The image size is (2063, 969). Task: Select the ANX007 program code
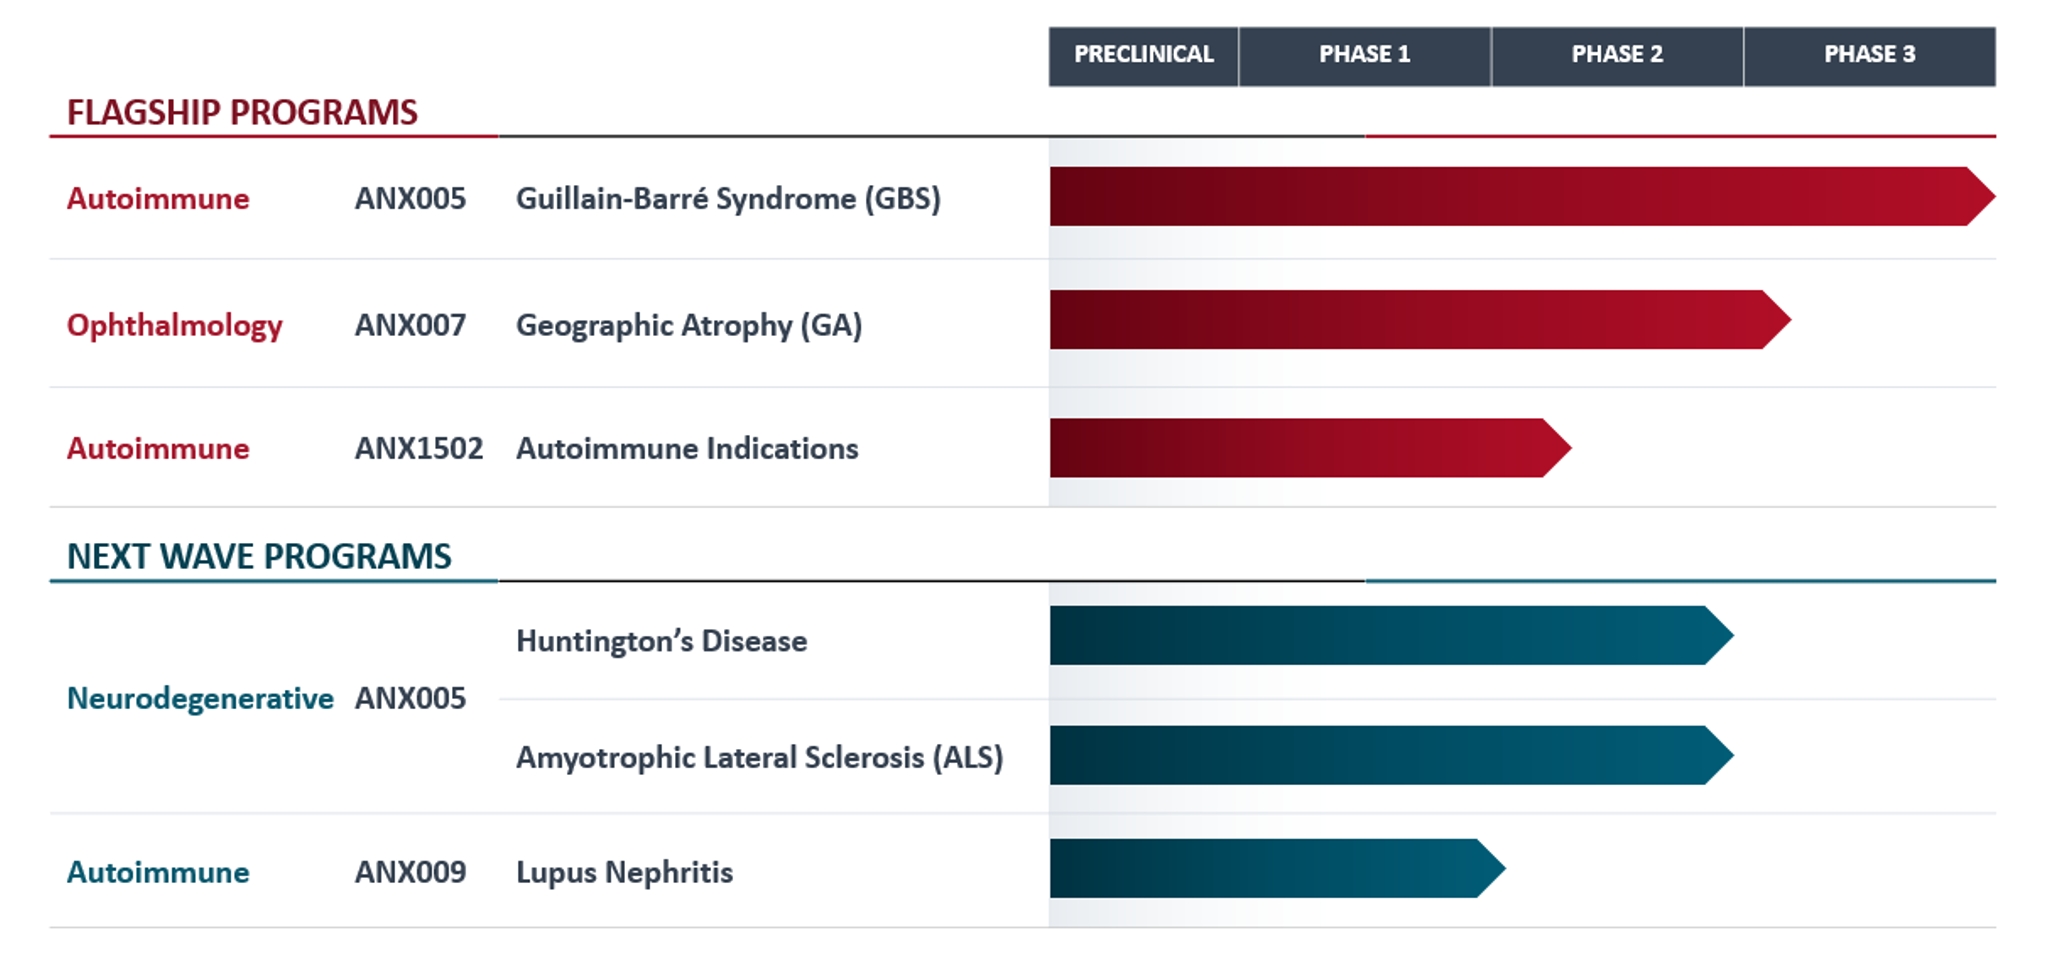tap(410, 326)
